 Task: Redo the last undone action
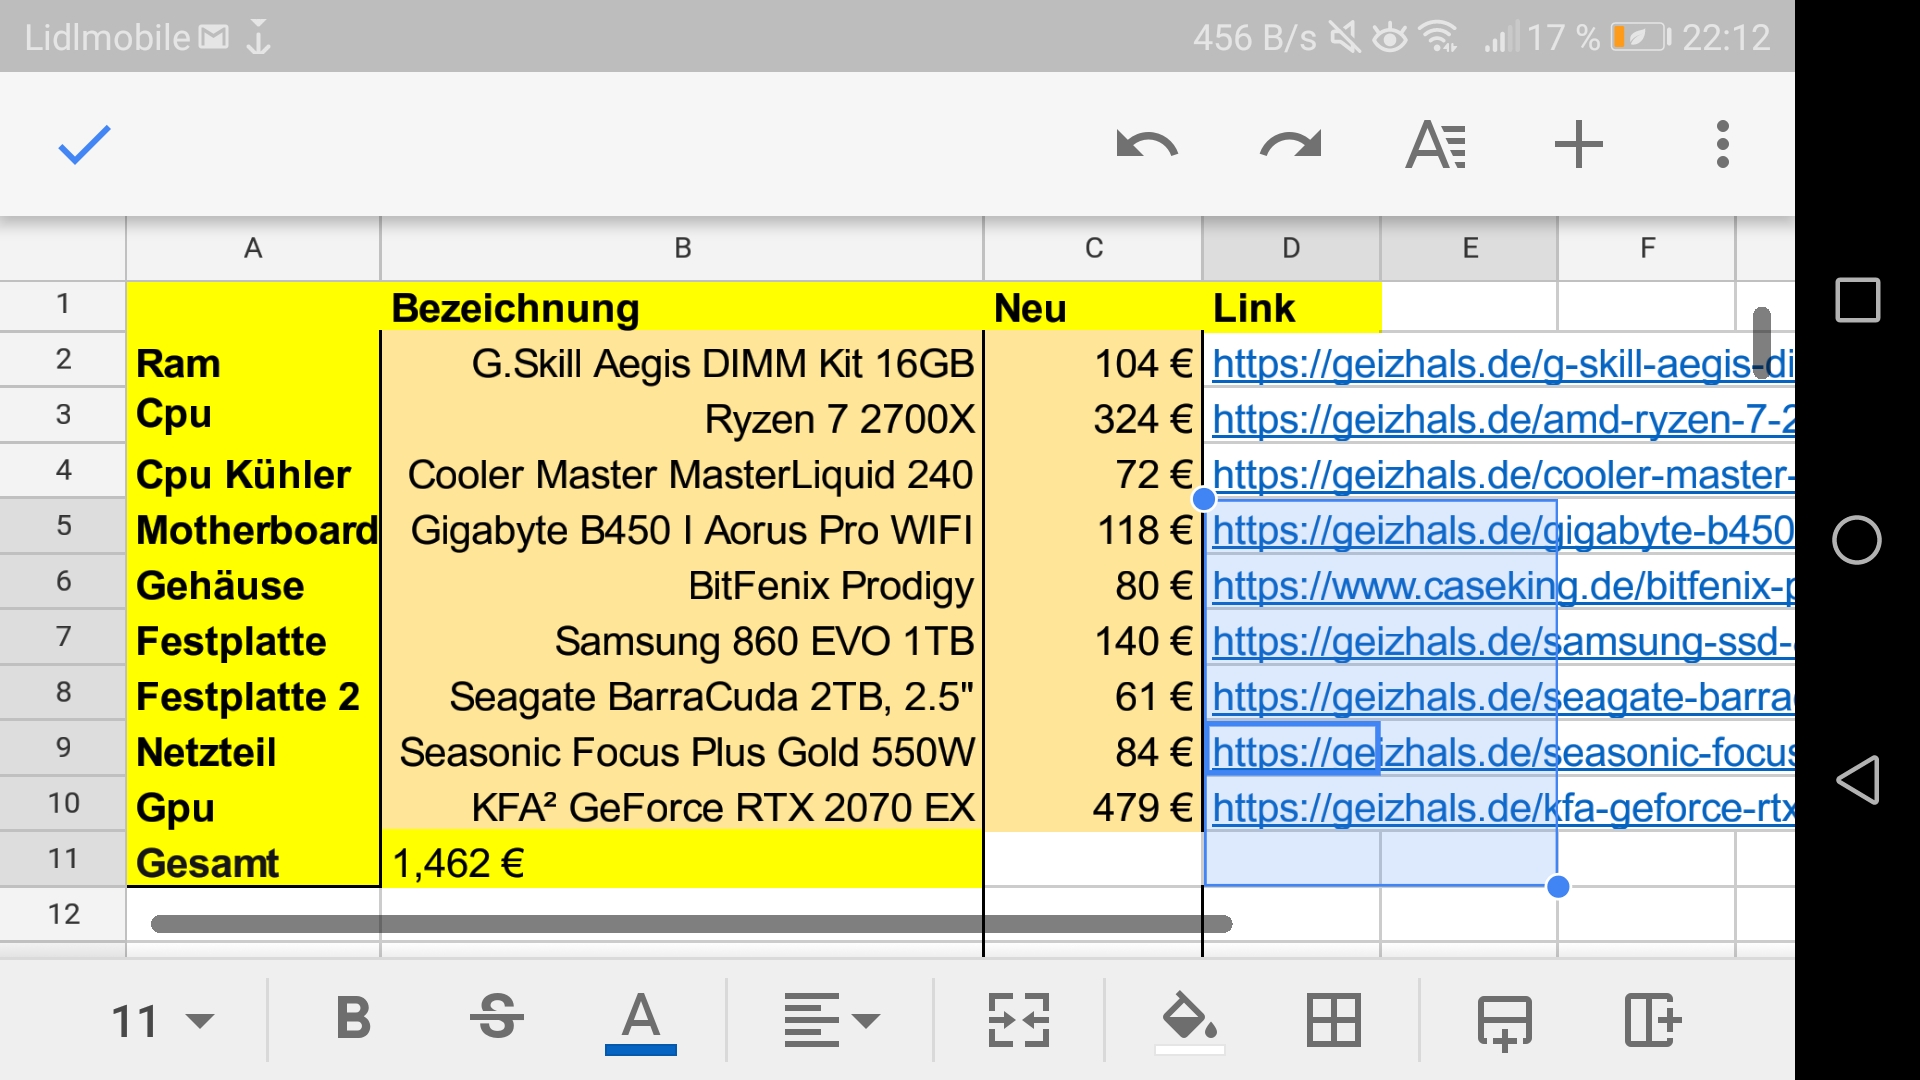coord(1290,145)
